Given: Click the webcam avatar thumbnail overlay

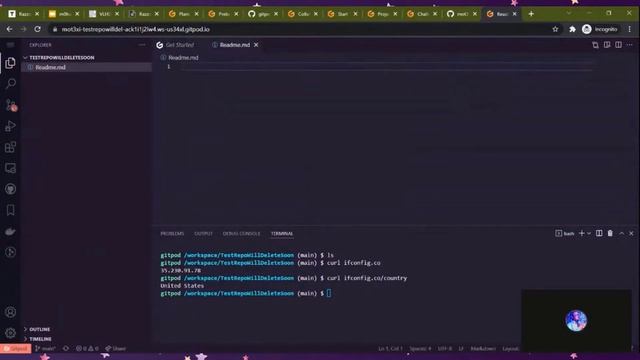Looking at the screenshot, I should (x=576, y=320).
